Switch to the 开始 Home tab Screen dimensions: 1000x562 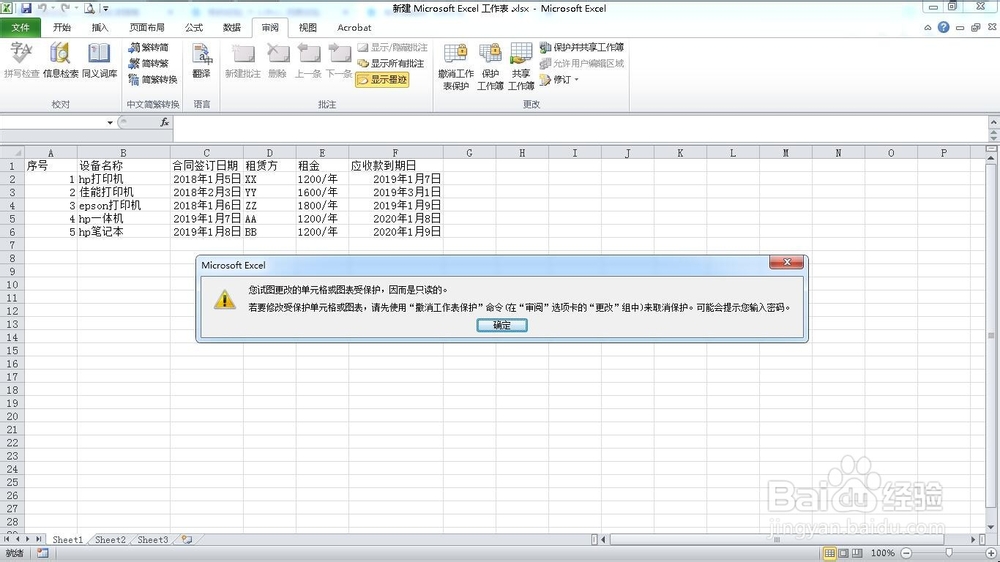pyautogui.click(x=62, y=27)
